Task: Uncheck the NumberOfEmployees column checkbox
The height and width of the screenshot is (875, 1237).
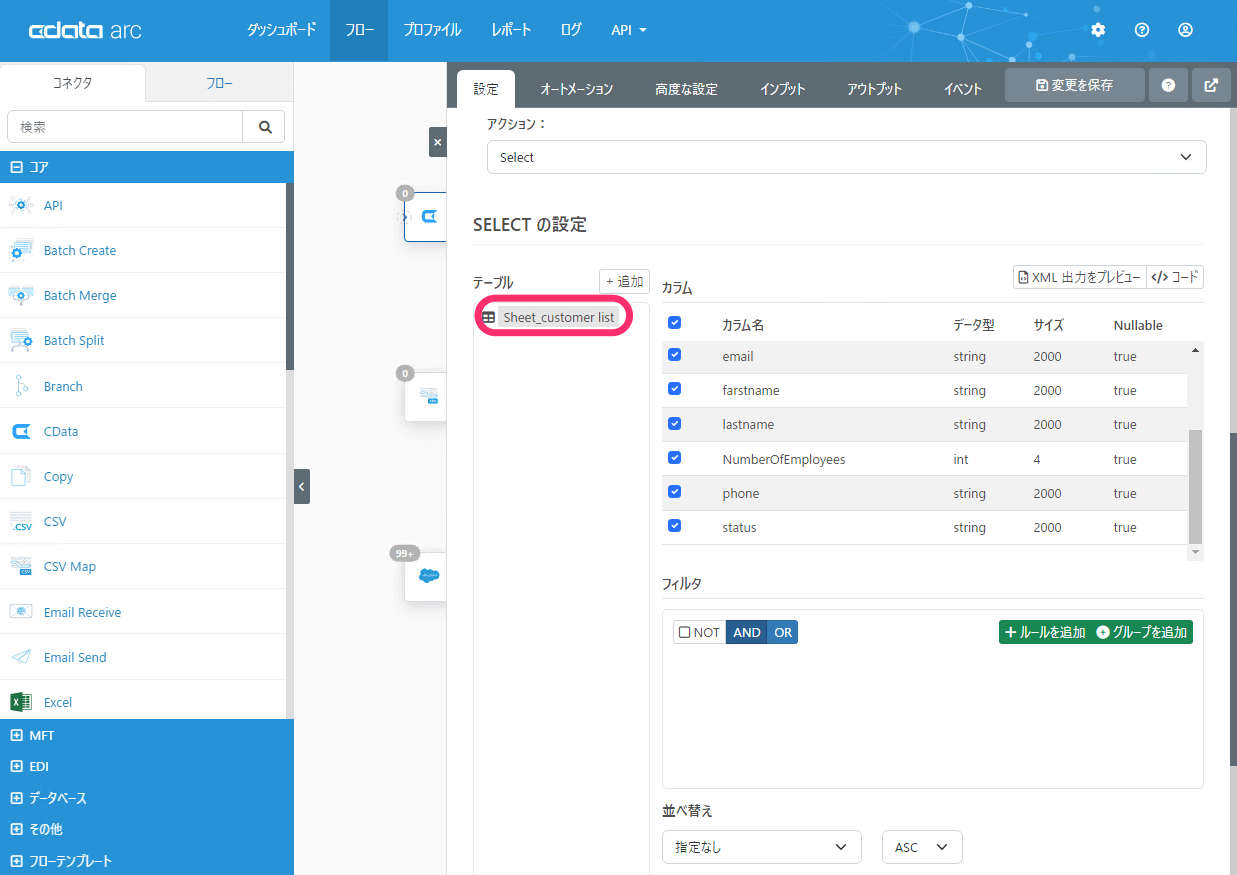Action: 674,458
